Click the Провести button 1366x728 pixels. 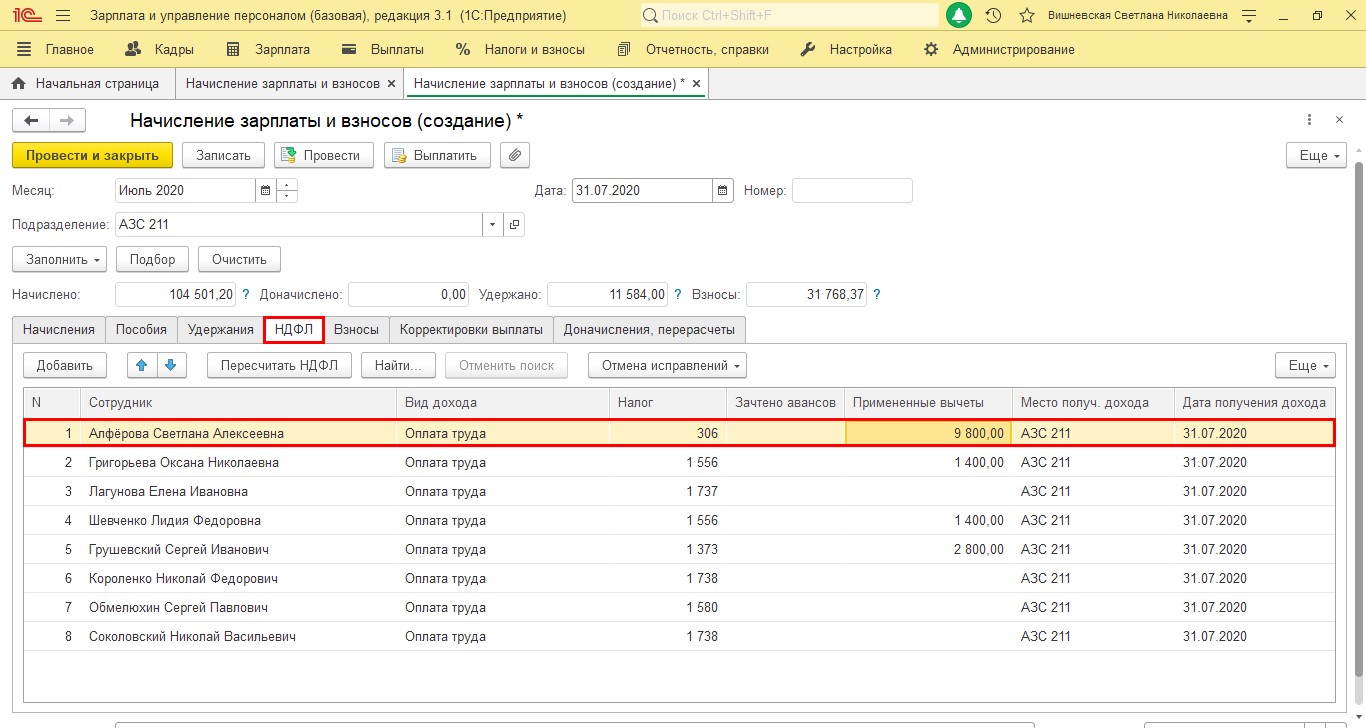(x=323, y=155)
